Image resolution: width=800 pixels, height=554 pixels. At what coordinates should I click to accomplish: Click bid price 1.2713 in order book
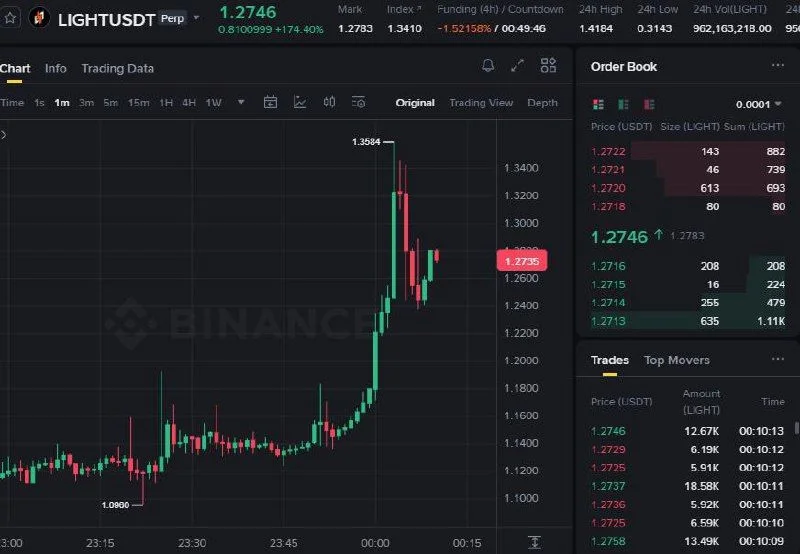[x=608, y=321]
